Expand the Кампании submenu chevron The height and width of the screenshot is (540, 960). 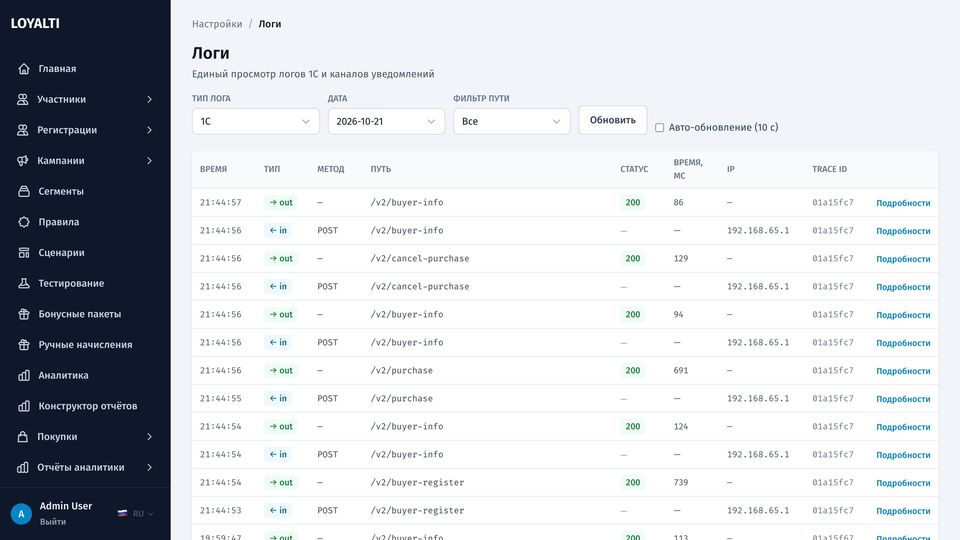(149, 160)
